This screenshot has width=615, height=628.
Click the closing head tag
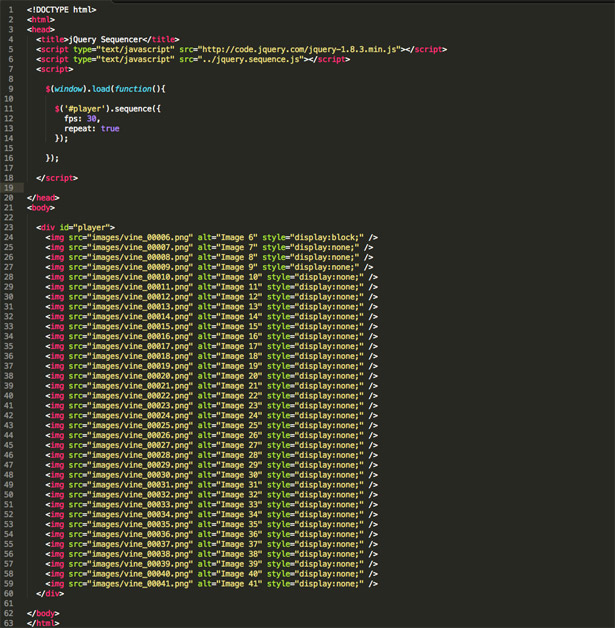pyautogui.click(x=43, y=197)
